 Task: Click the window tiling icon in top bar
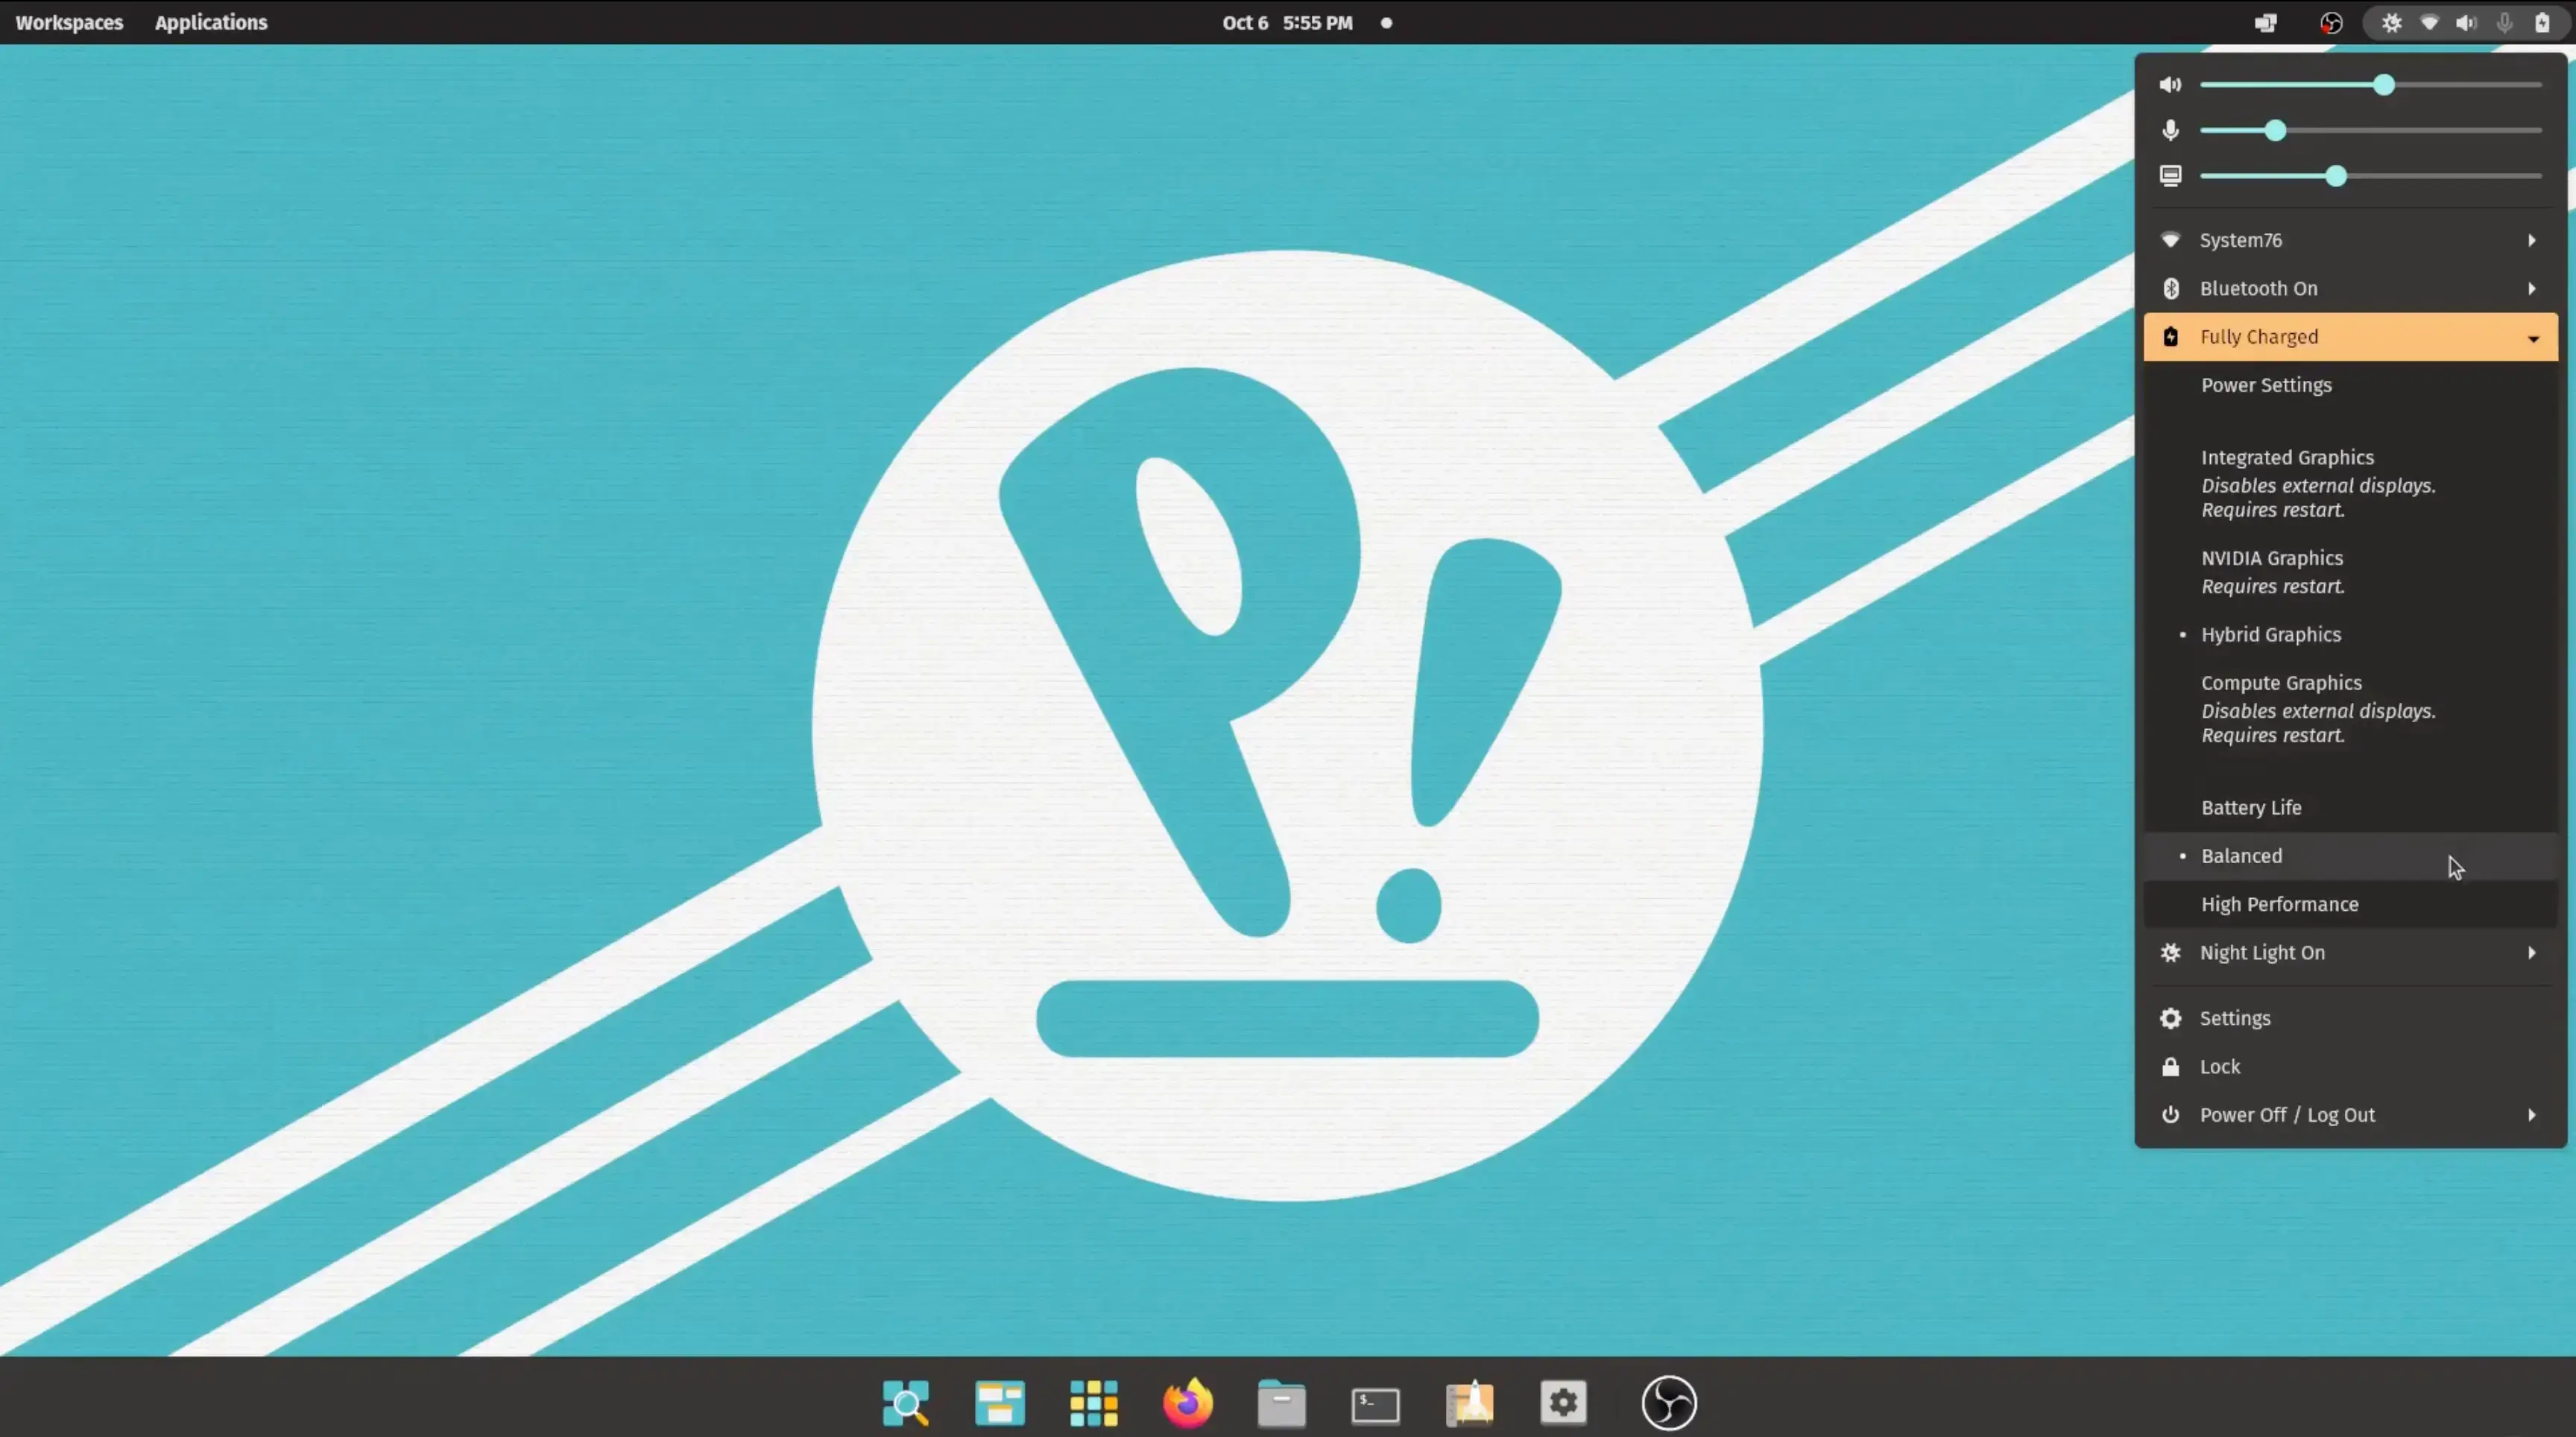(2266, 23)
